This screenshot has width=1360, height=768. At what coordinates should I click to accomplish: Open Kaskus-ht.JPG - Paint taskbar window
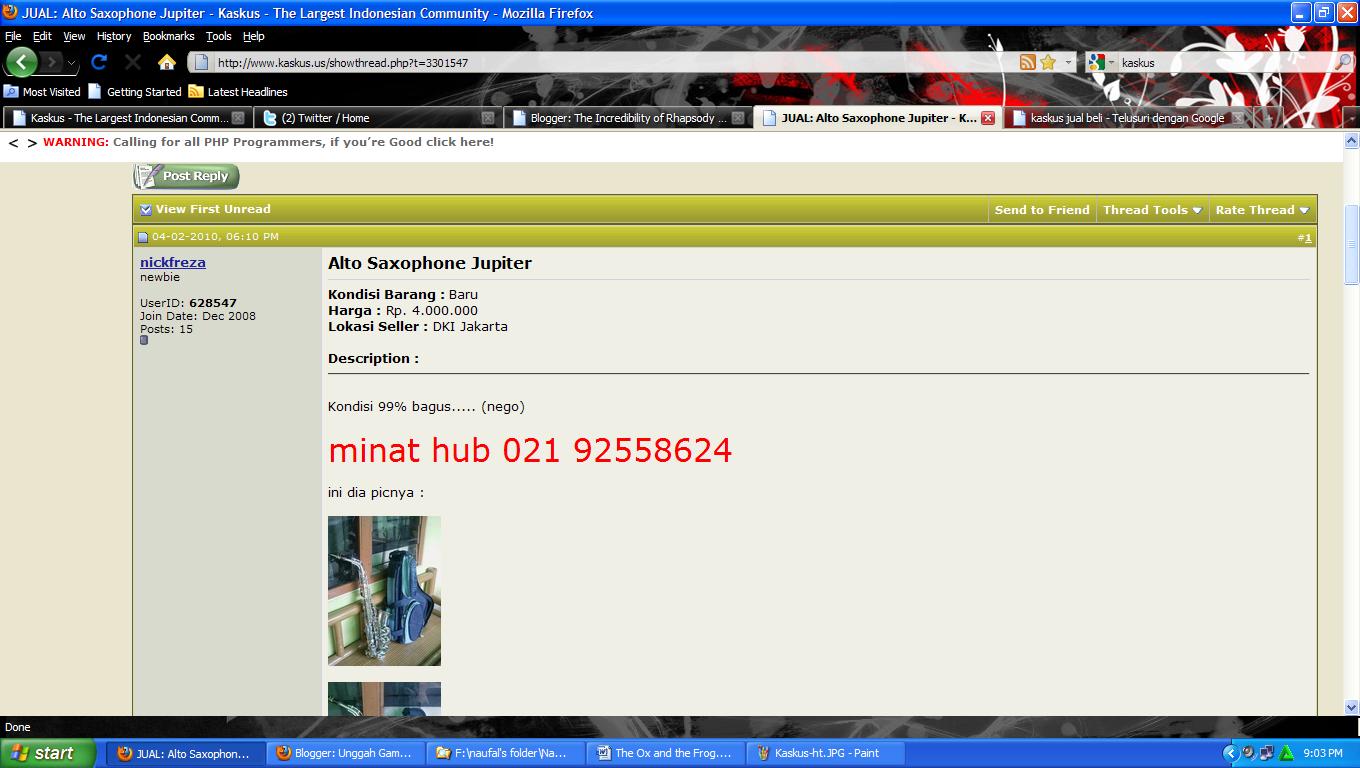827,753
